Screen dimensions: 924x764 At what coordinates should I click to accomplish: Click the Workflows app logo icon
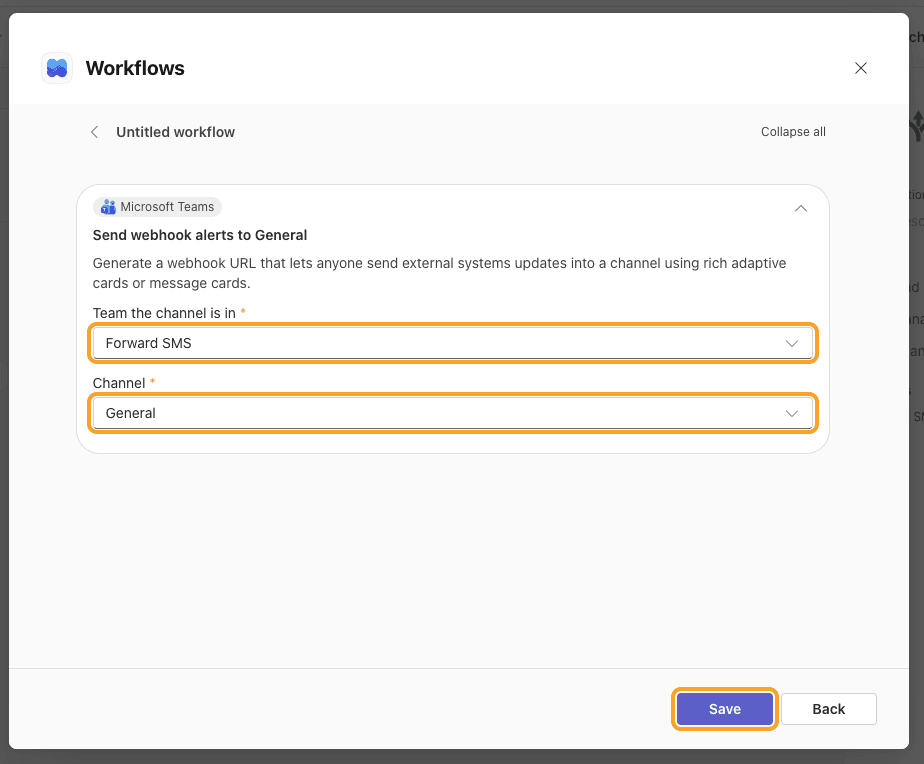57,68
